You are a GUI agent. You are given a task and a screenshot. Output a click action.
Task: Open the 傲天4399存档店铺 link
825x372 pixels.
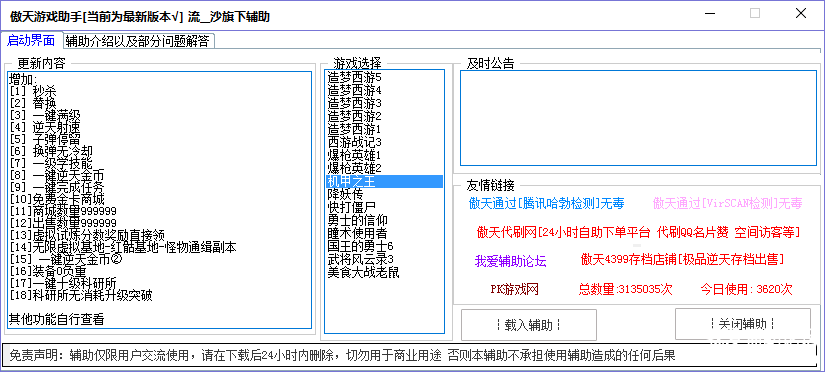pyautogui.click(x=682, y=259)
